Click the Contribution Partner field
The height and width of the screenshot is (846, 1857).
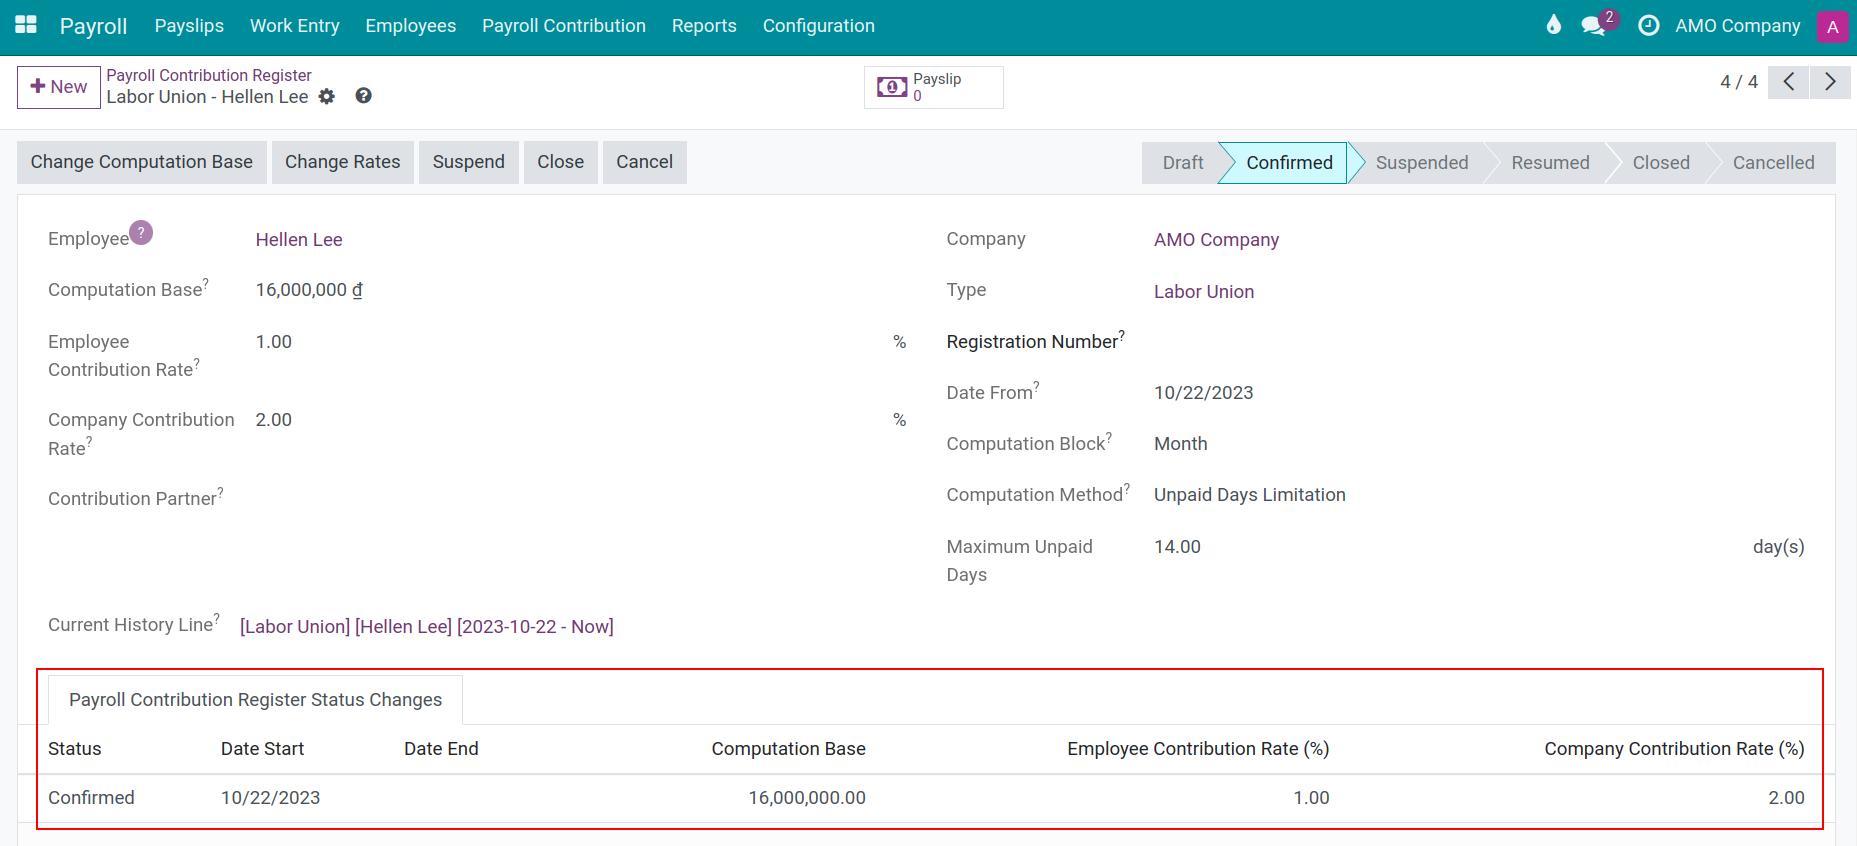click(x=581, y=498)
